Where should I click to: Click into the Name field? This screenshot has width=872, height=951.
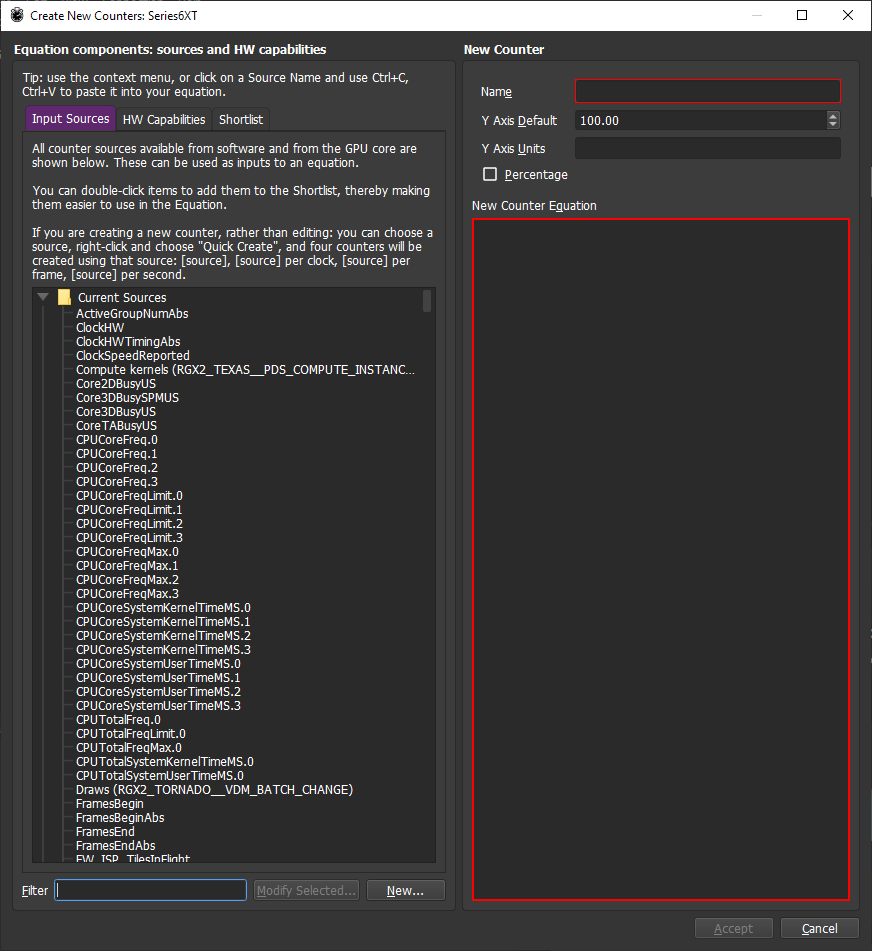(707, 92)
